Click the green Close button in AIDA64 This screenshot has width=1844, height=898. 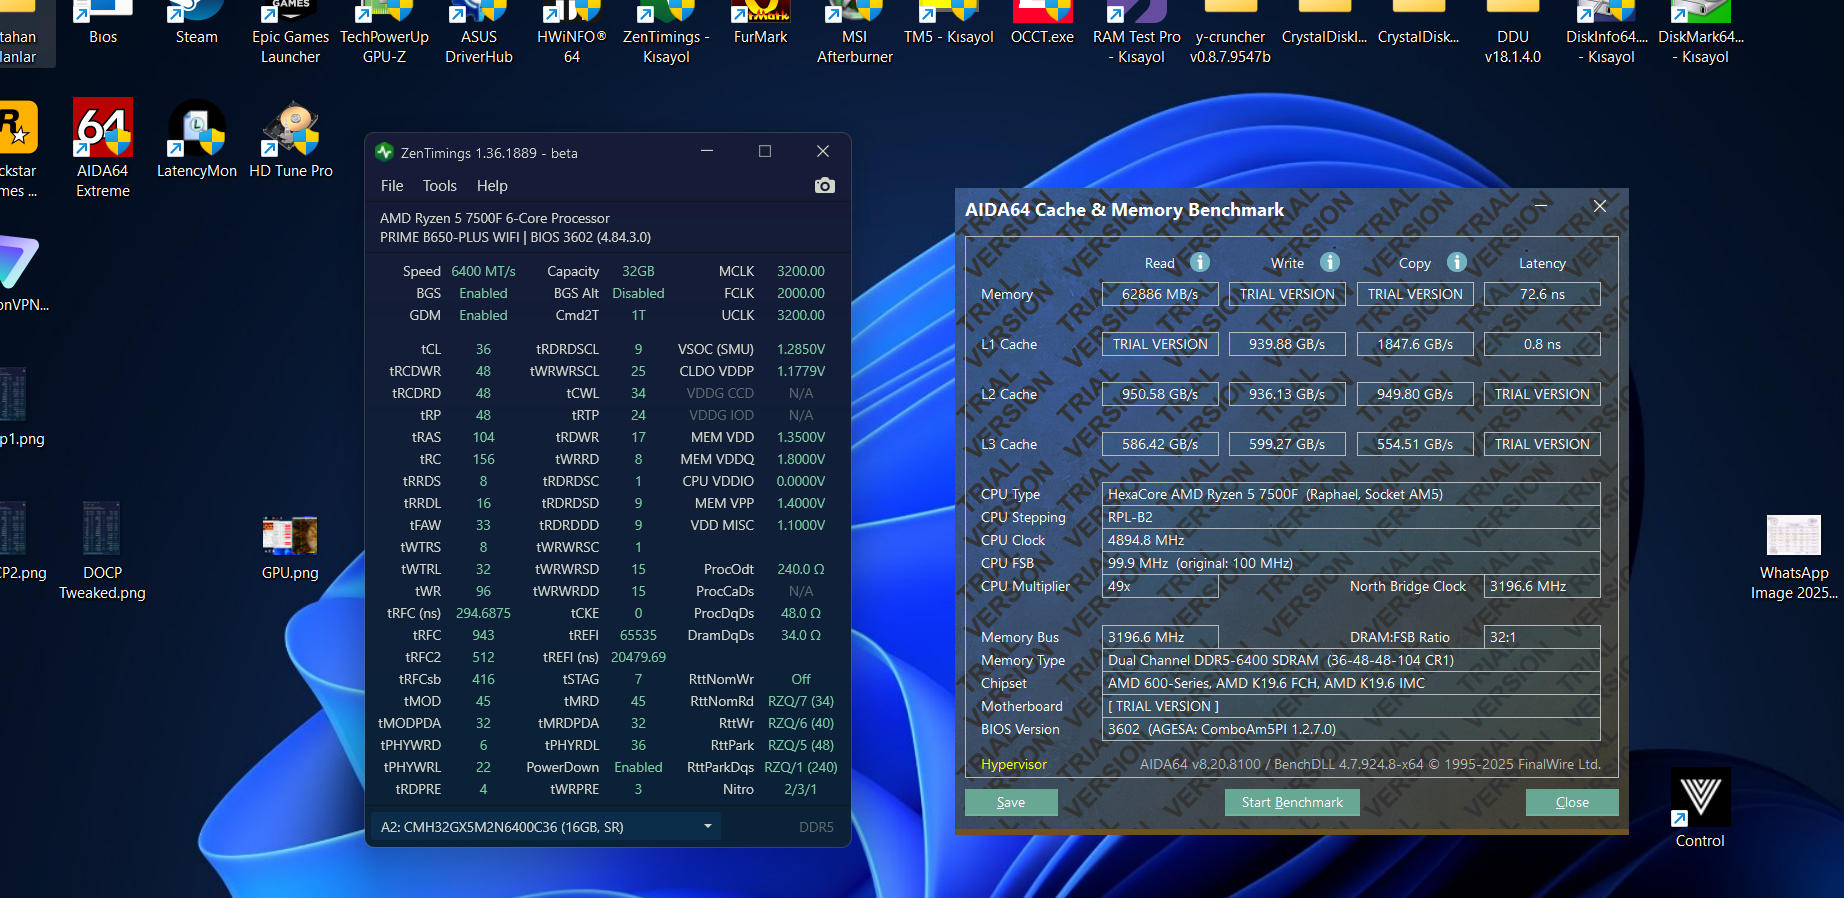[1572, 802]
